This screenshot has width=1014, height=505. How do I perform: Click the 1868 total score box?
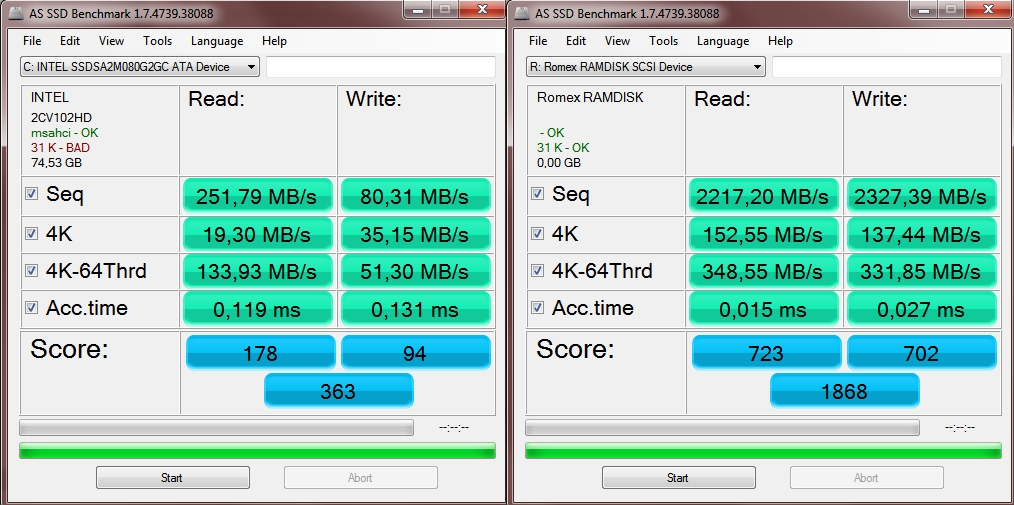[844, 391]
